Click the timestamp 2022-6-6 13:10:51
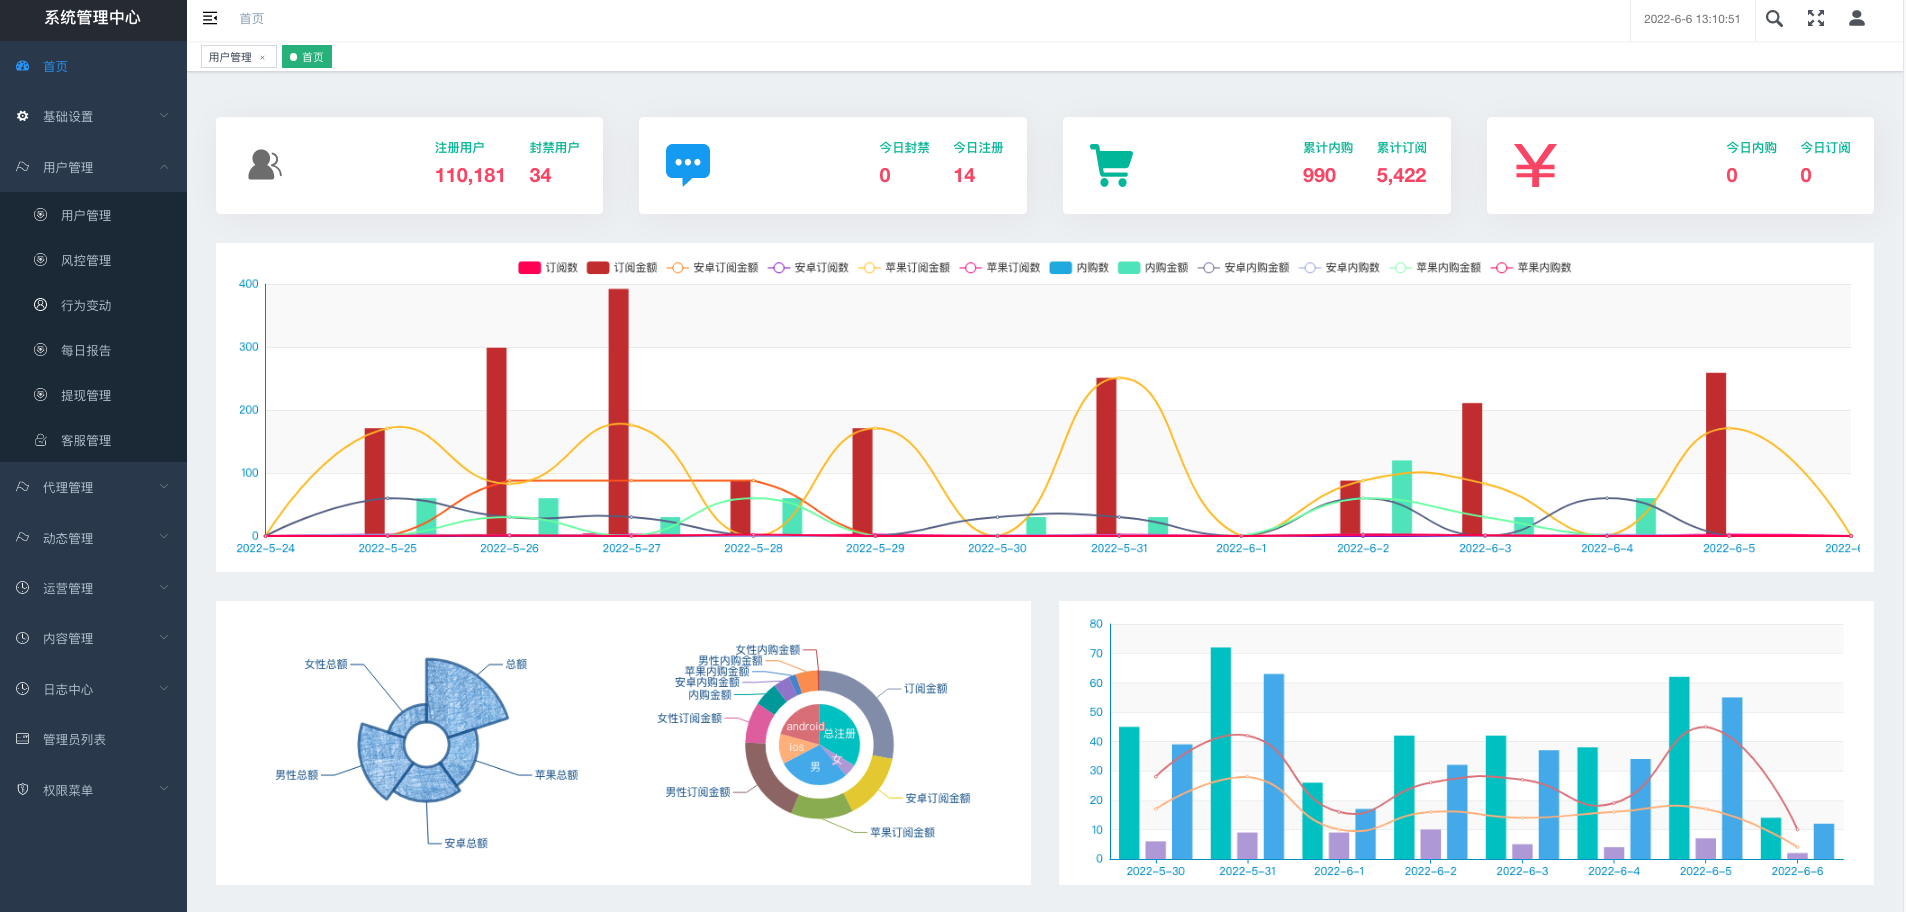The width and height of the screenshot is (1906, 912). (1692, 19)
